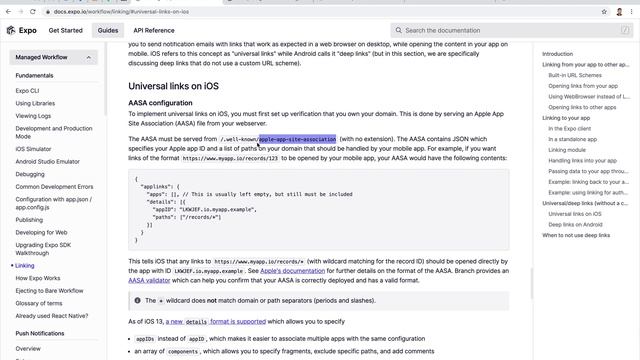Image resolution: width=640 pixels, height=360 pixels.
Task: Open Using Libraries sidebar page
Action: 35,103
